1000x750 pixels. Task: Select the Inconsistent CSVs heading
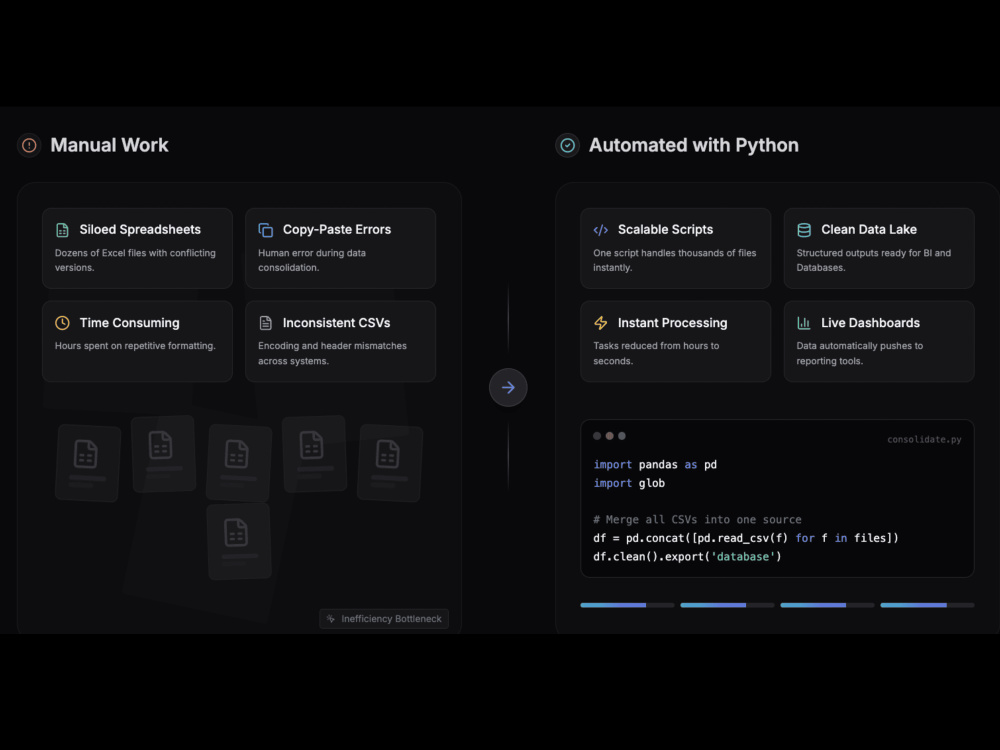pos(336,323)
